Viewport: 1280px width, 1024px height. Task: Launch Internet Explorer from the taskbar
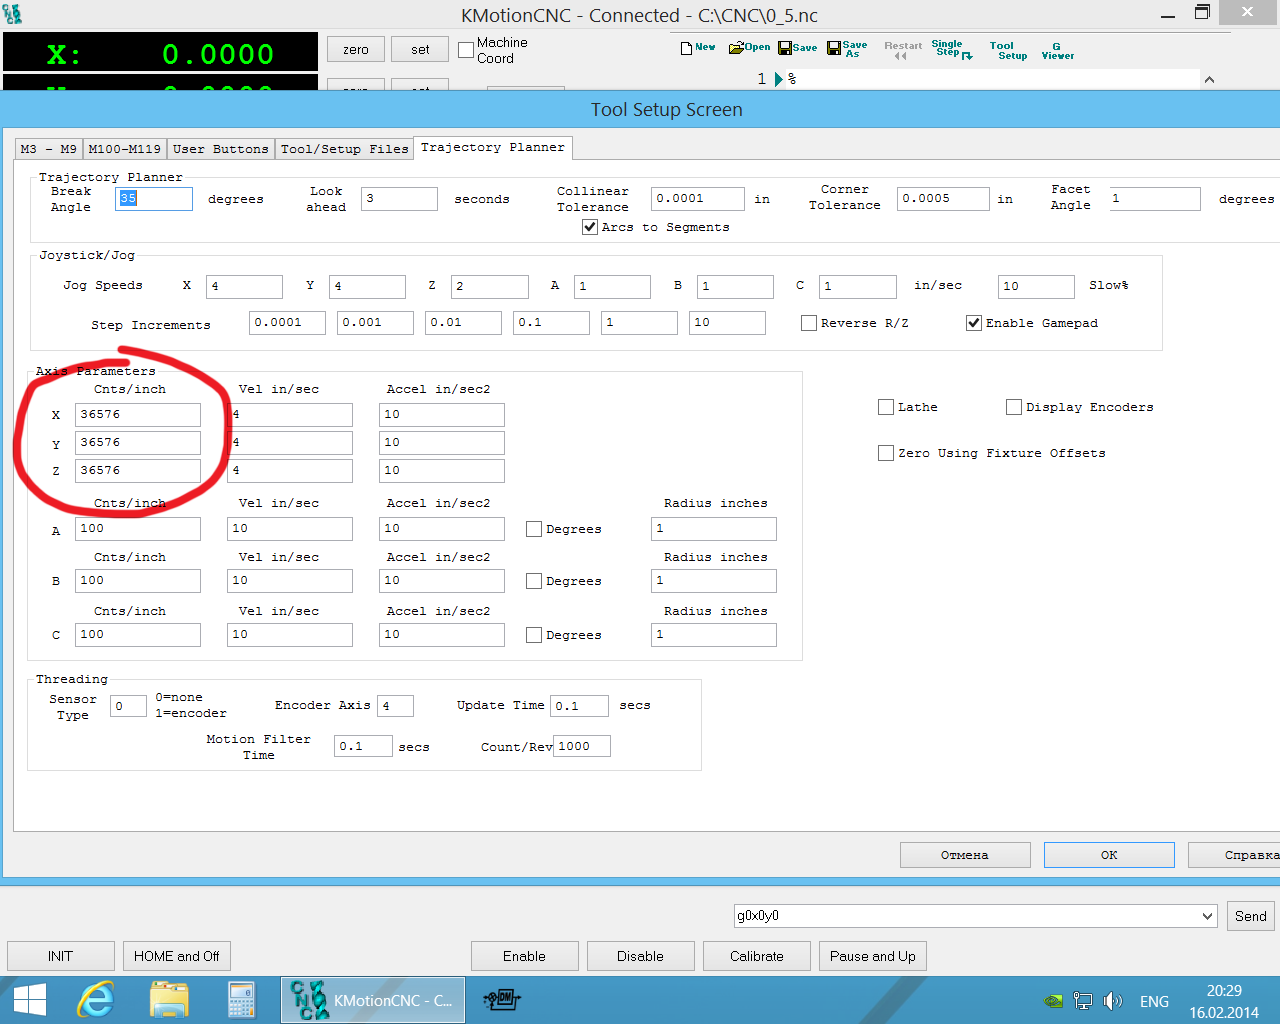click(96, 1000)
